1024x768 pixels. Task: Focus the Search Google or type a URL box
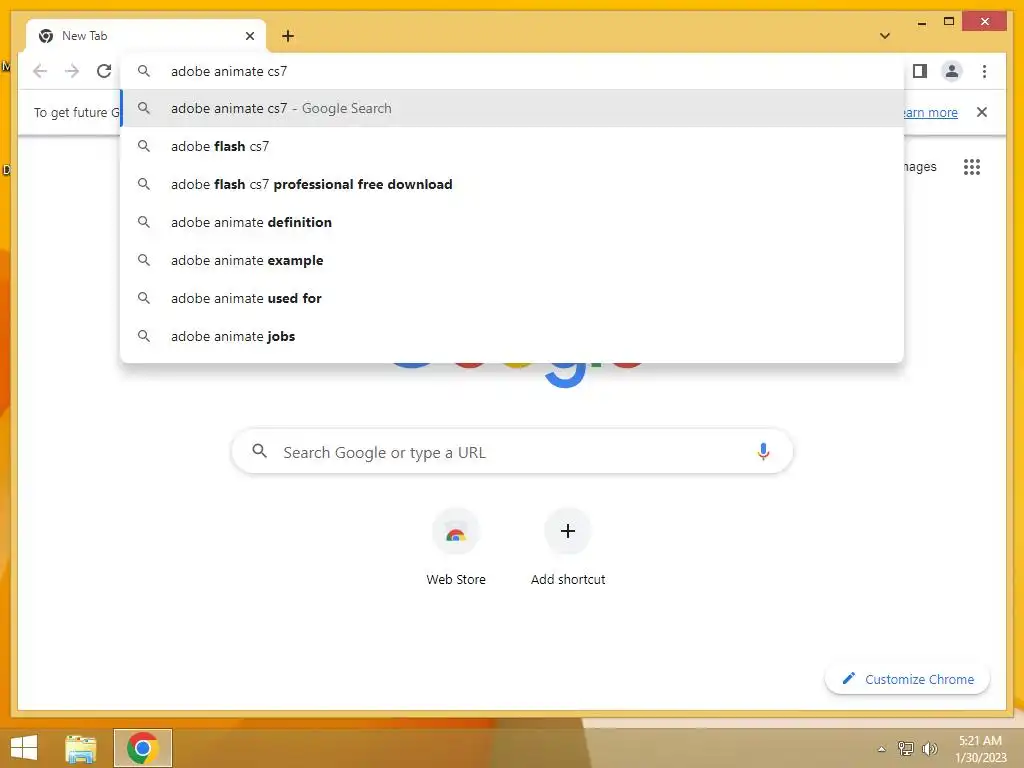[512, 451]
